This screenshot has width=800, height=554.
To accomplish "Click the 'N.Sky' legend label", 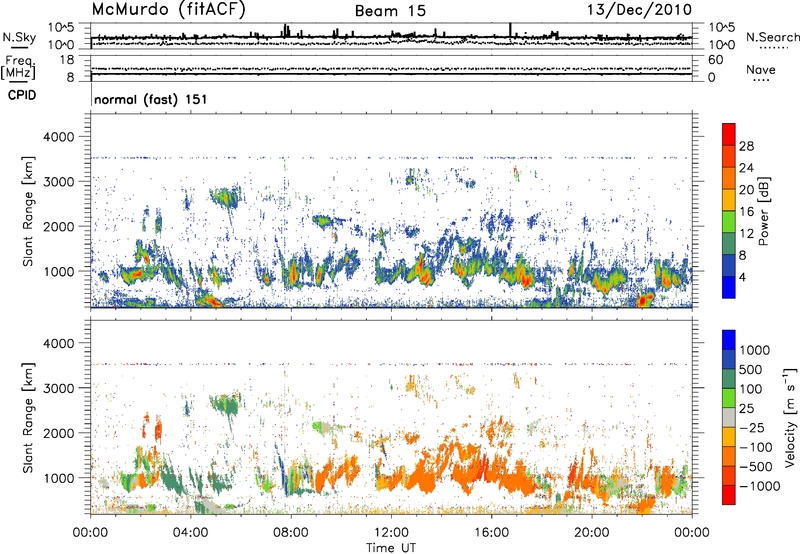I will pos(19,37).
